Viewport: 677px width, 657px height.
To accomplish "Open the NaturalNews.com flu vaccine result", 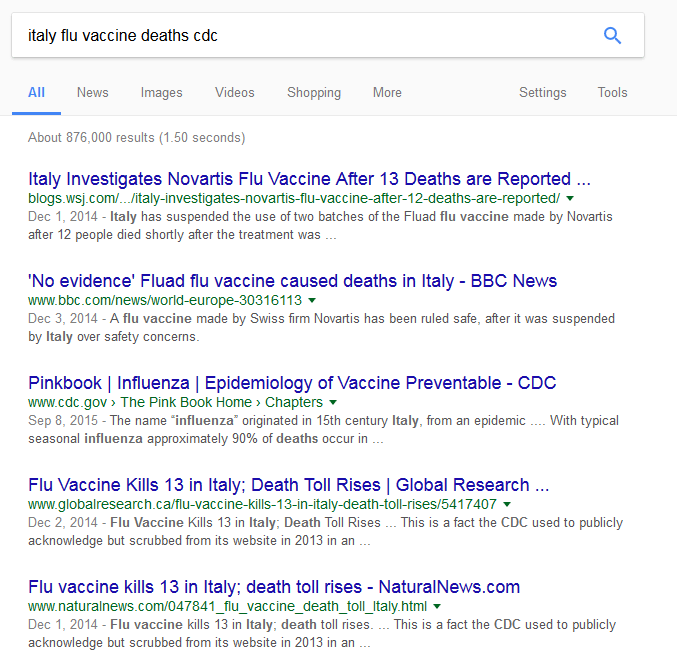I will [274, 587].
